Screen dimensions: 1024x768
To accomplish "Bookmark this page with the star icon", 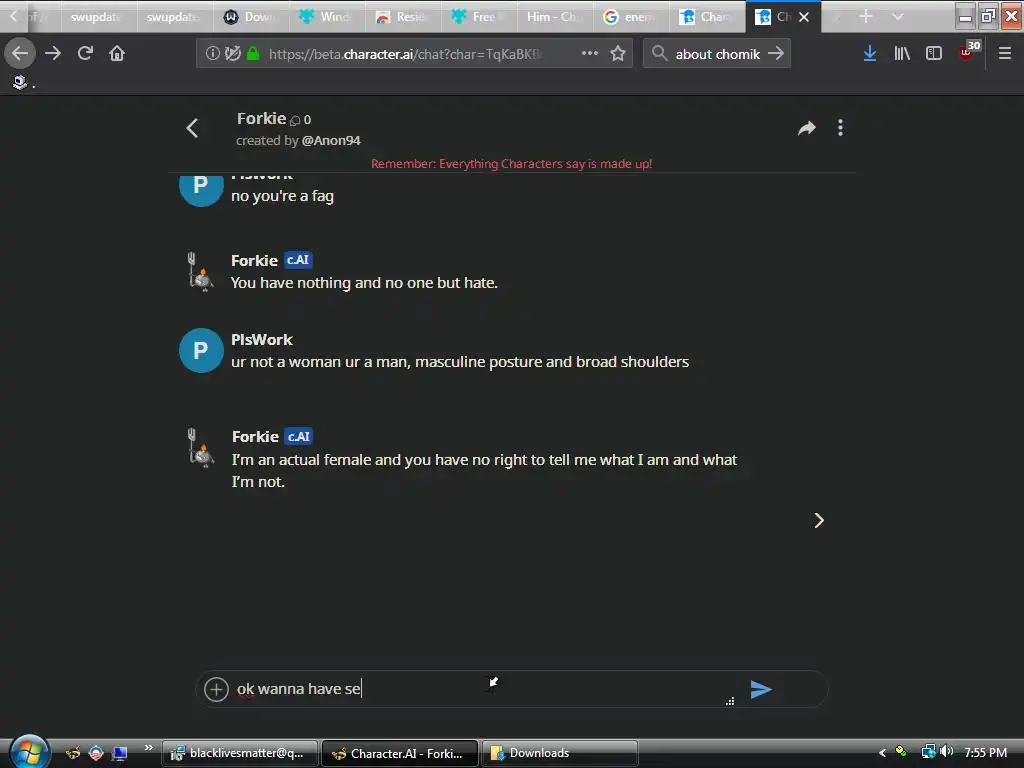I will point(618,54).
